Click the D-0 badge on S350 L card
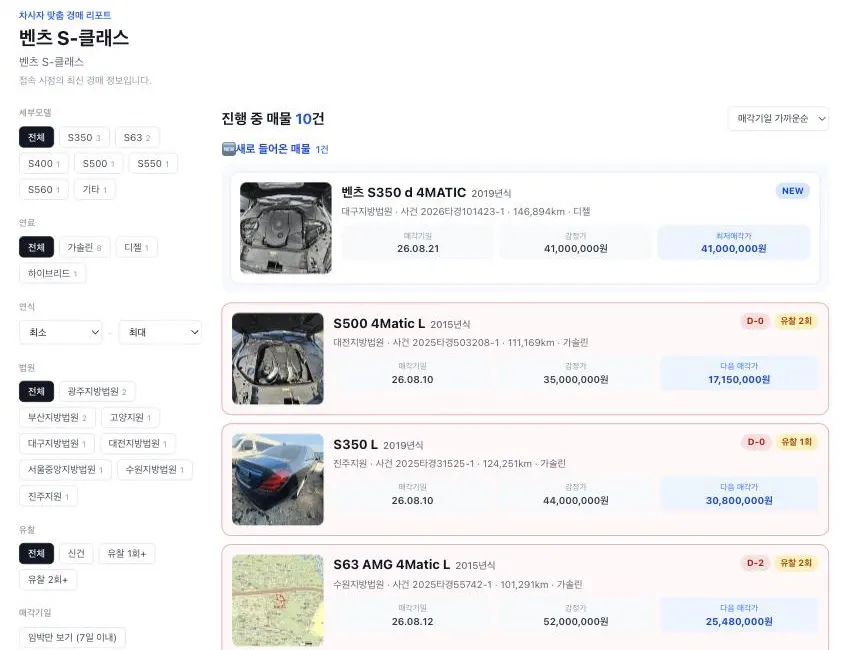The width and height of the screenshot is (855, 650). click(756, 442)
